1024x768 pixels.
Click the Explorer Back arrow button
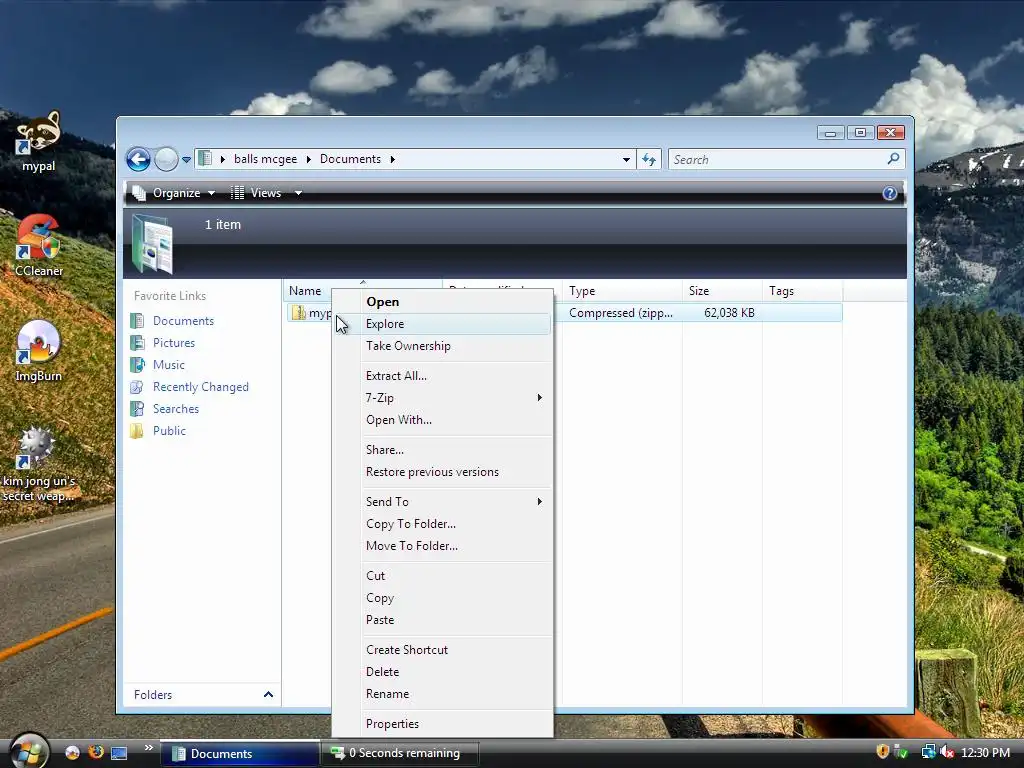coord(138,159)
